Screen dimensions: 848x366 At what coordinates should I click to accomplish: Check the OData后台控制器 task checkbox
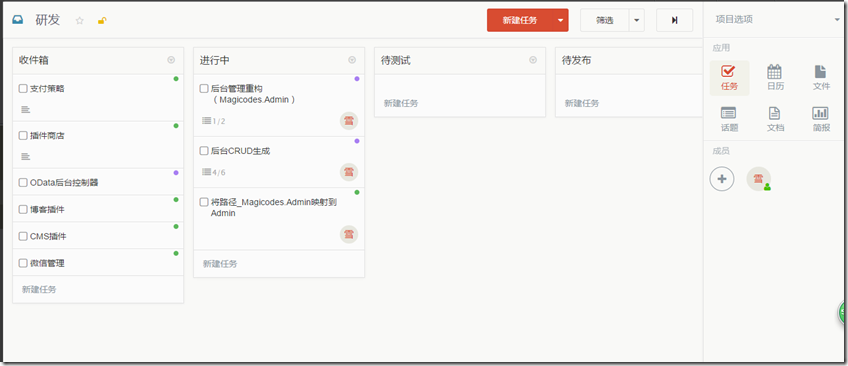click(23, 183)
